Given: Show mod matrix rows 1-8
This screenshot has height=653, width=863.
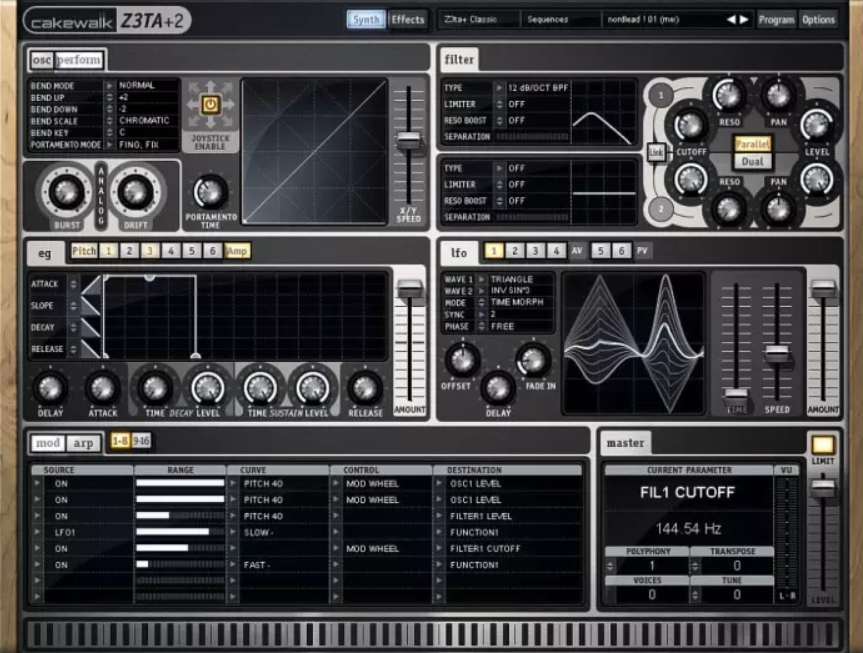Looking at the screenshot, I should pos(120,441).
